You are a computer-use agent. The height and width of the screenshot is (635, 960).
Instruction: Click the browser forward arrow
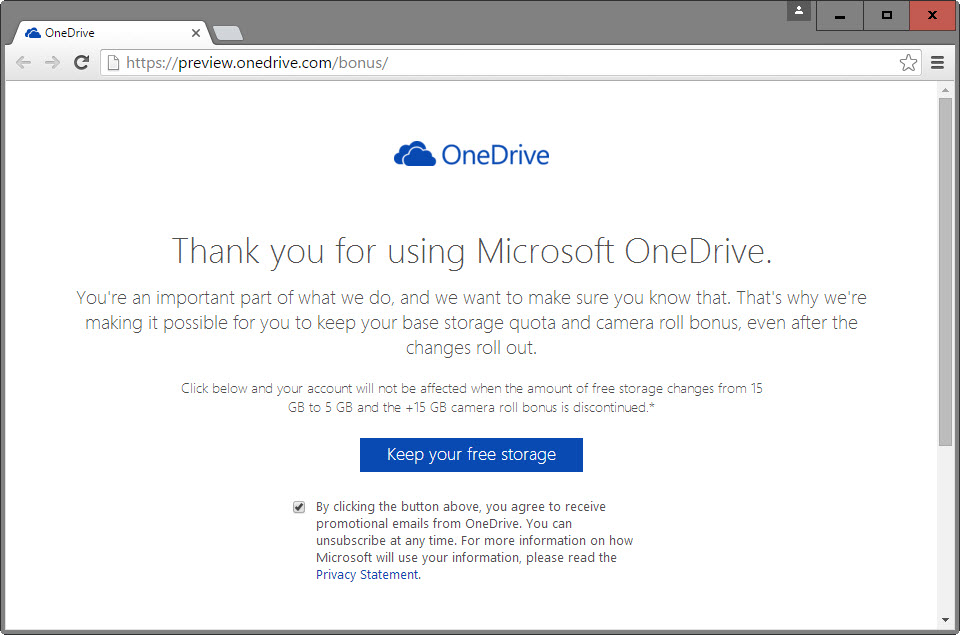click(x=52, y=62)
